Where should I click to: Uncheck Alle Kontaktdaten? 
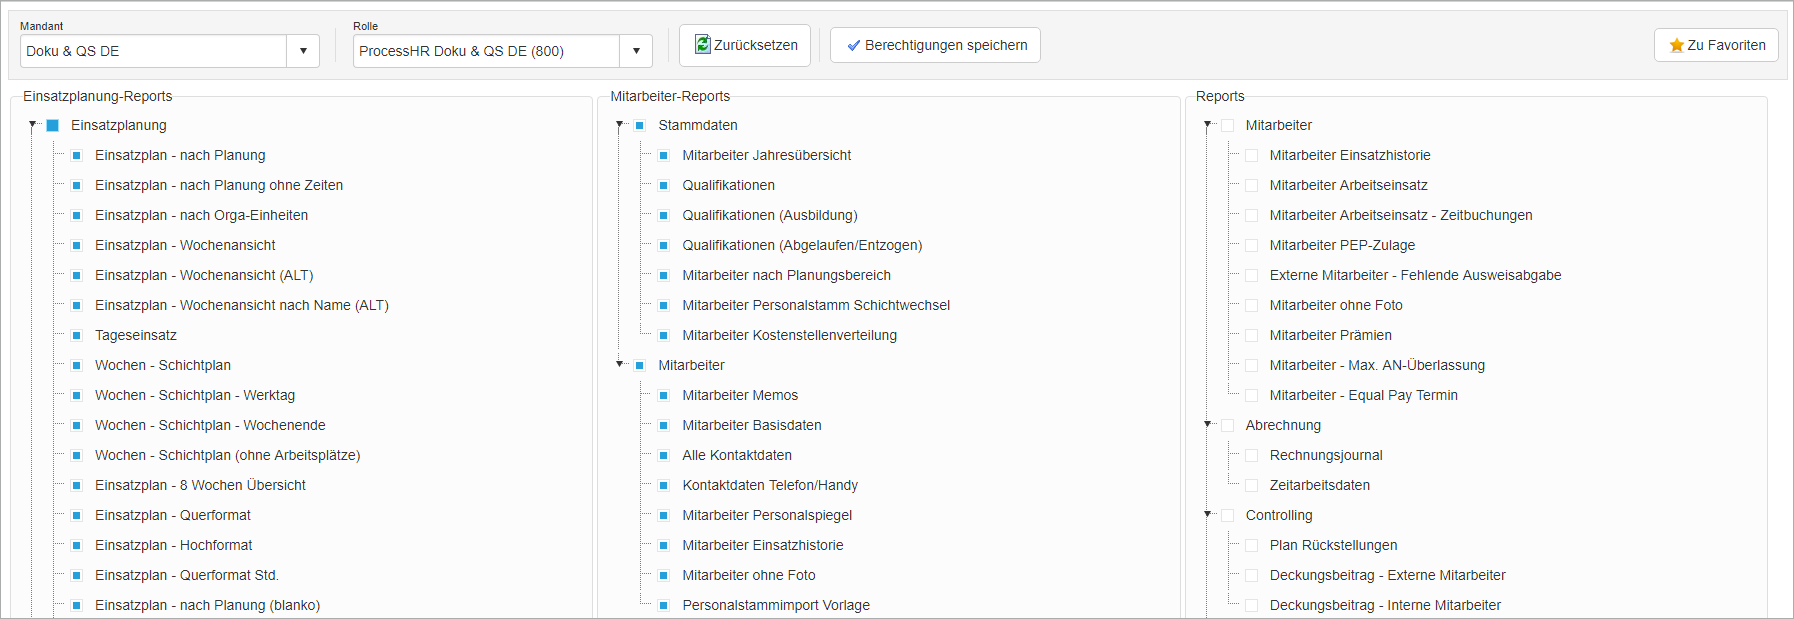[x=664, y=455]
